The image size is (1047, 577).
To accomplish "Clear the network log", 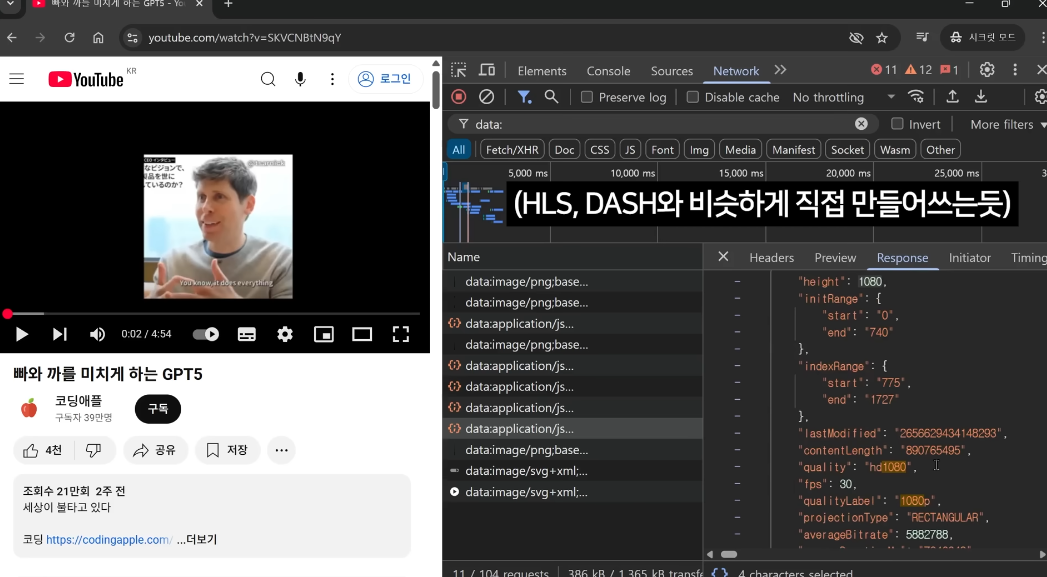I will (487, 97).
